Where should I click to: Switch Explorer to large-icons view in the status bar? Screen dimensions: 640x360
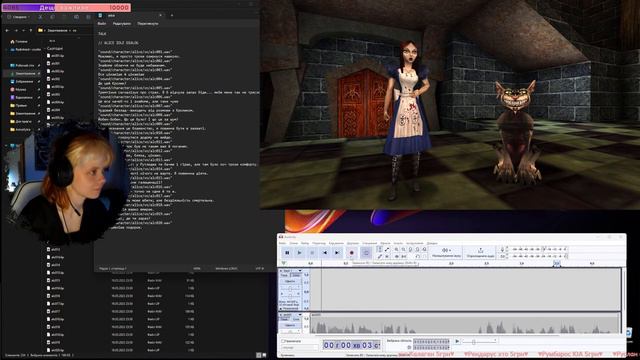coord(264,355)
